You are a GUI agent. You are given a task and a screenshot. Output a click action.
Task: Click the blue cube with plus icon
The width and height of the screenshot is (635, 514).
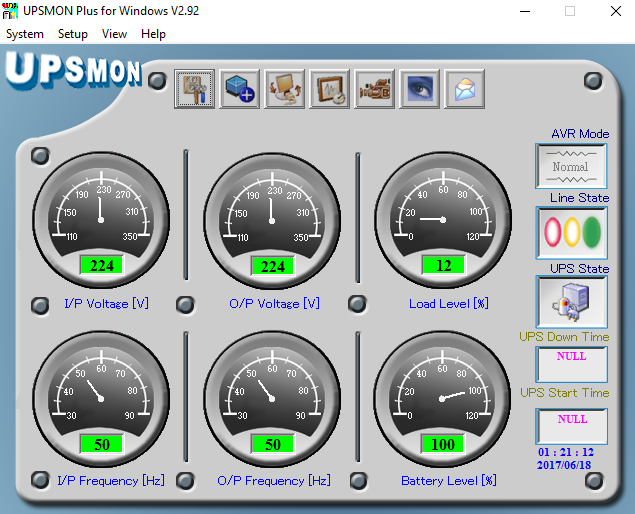239,89
